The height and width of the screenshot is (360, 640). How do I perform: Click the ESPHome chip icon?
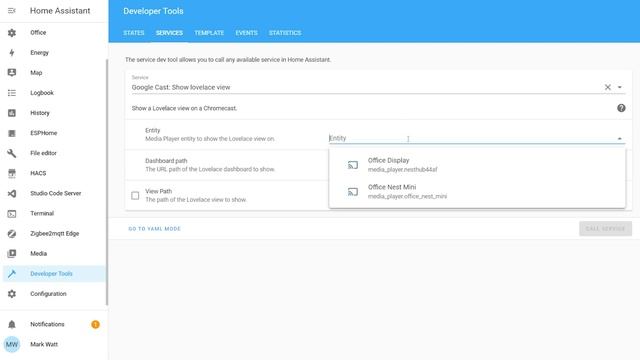(12, 133)
